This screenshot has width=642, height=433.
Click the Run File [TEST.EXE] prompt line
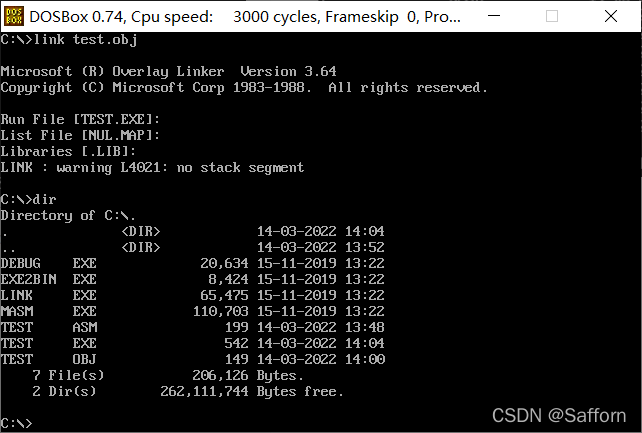point(80,119)
